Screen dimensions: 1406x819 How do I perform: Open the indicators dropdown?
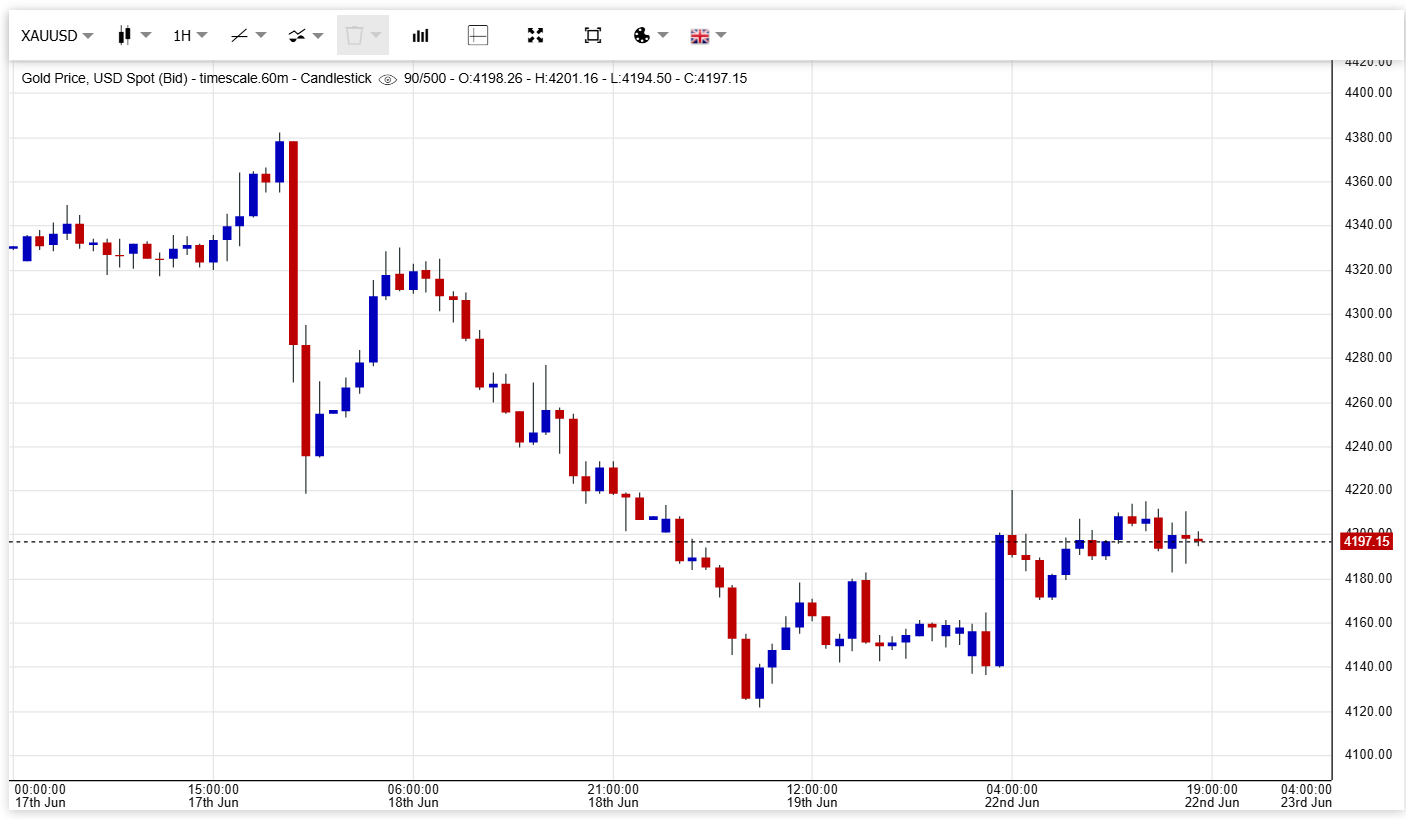coord(306,36)
